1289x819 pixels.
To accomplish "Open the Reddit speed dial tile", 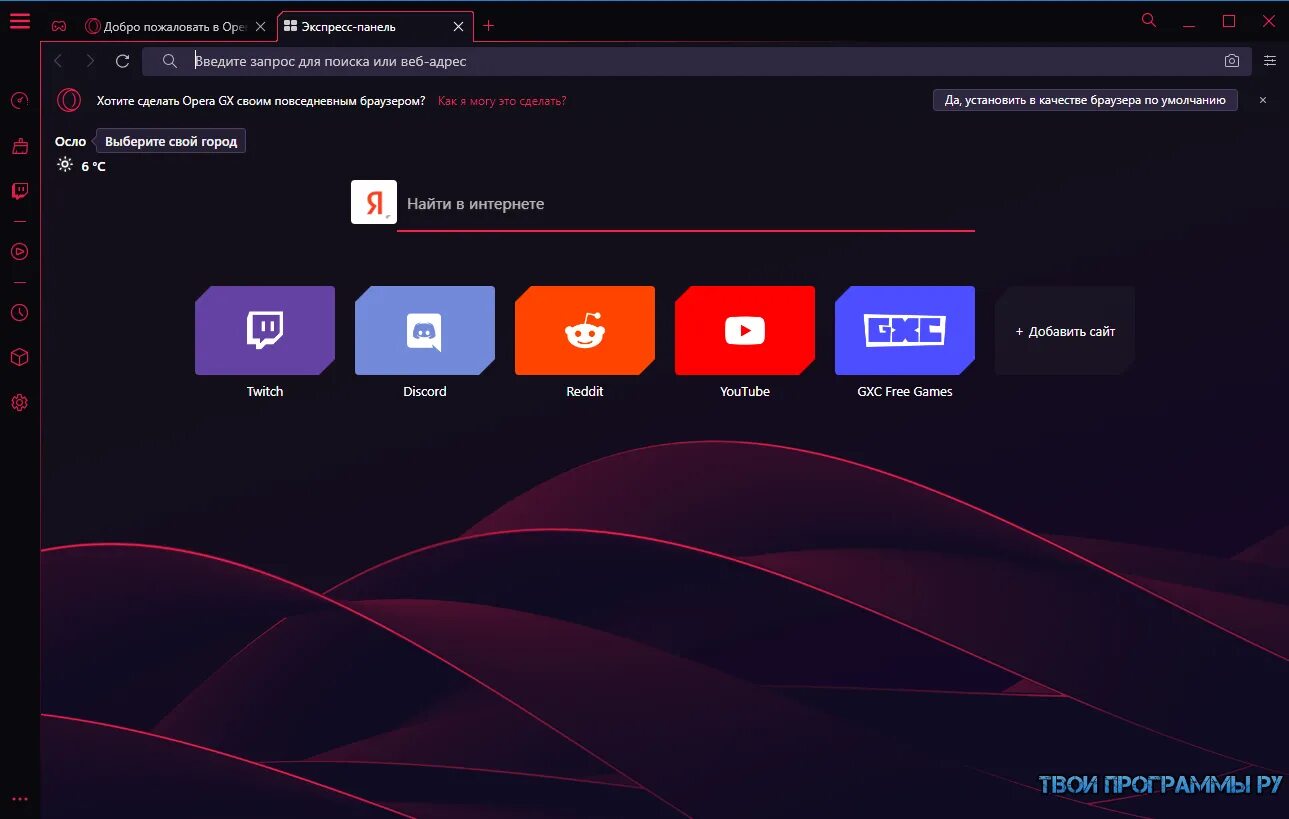I will 585,331.
